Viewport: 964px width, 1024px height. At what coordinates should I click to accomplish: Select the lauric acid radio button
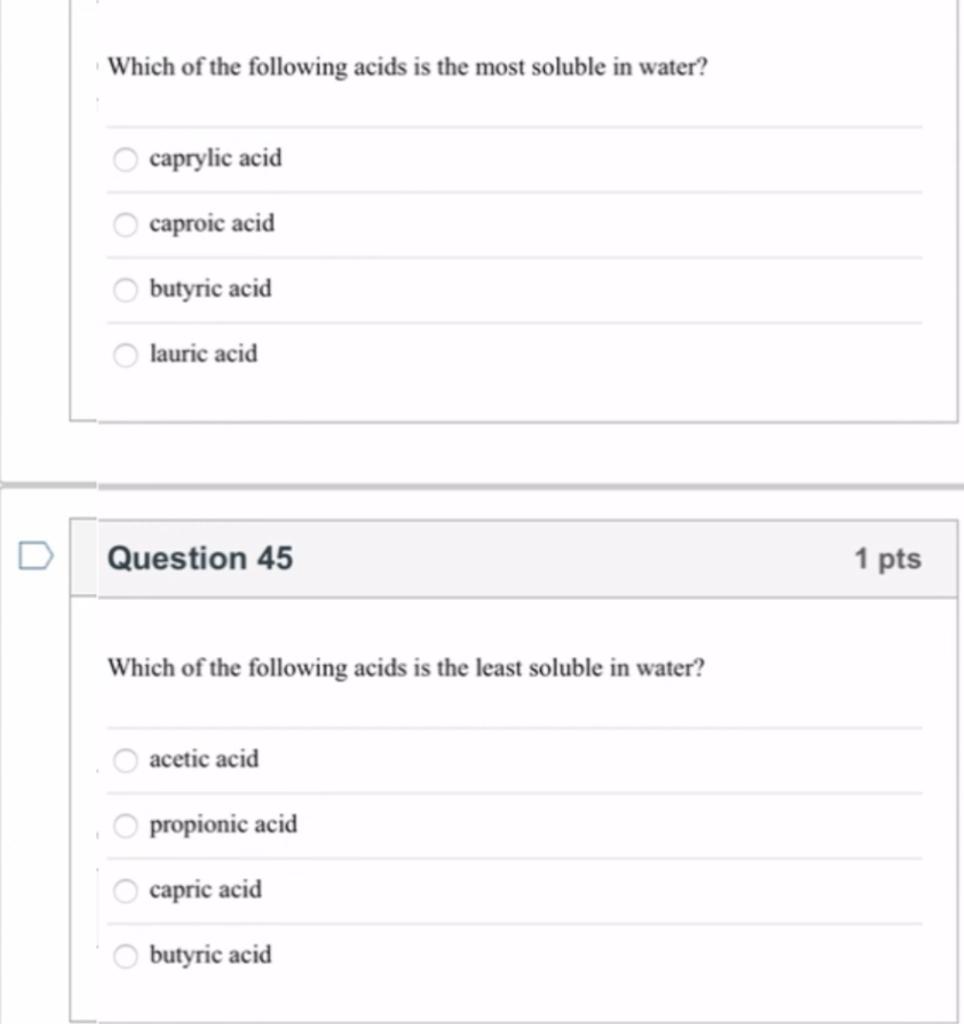coord(125,355)
